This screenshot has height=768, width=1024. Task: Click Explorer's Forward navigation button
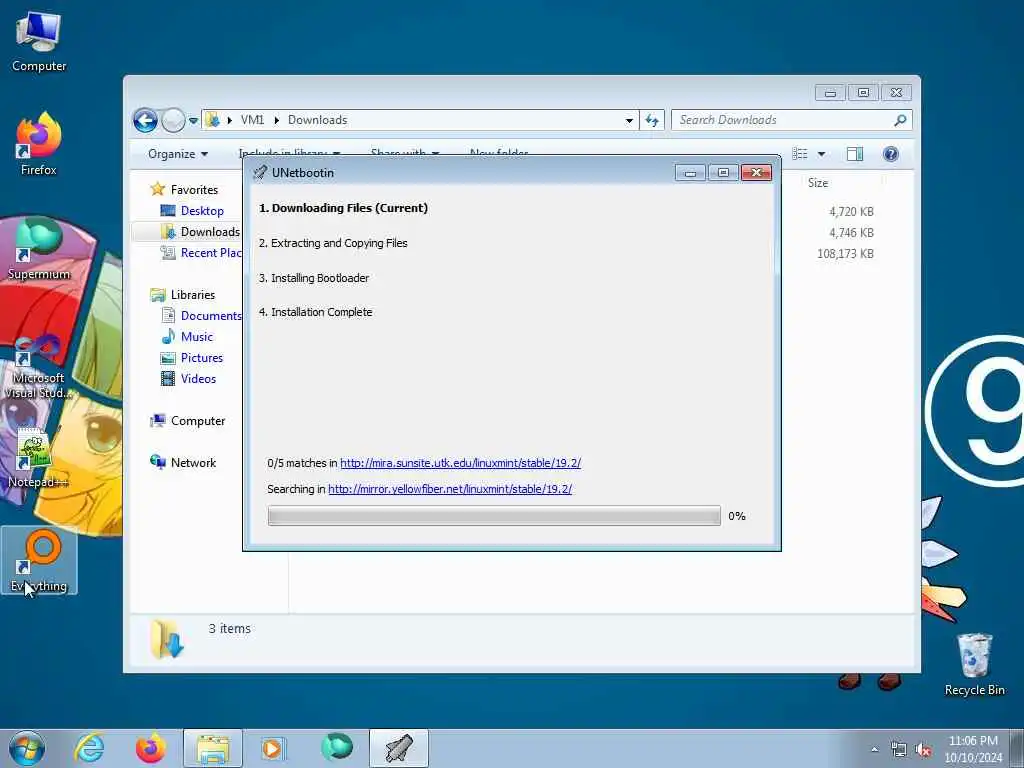pyautogui.click(x=173, y=120)
